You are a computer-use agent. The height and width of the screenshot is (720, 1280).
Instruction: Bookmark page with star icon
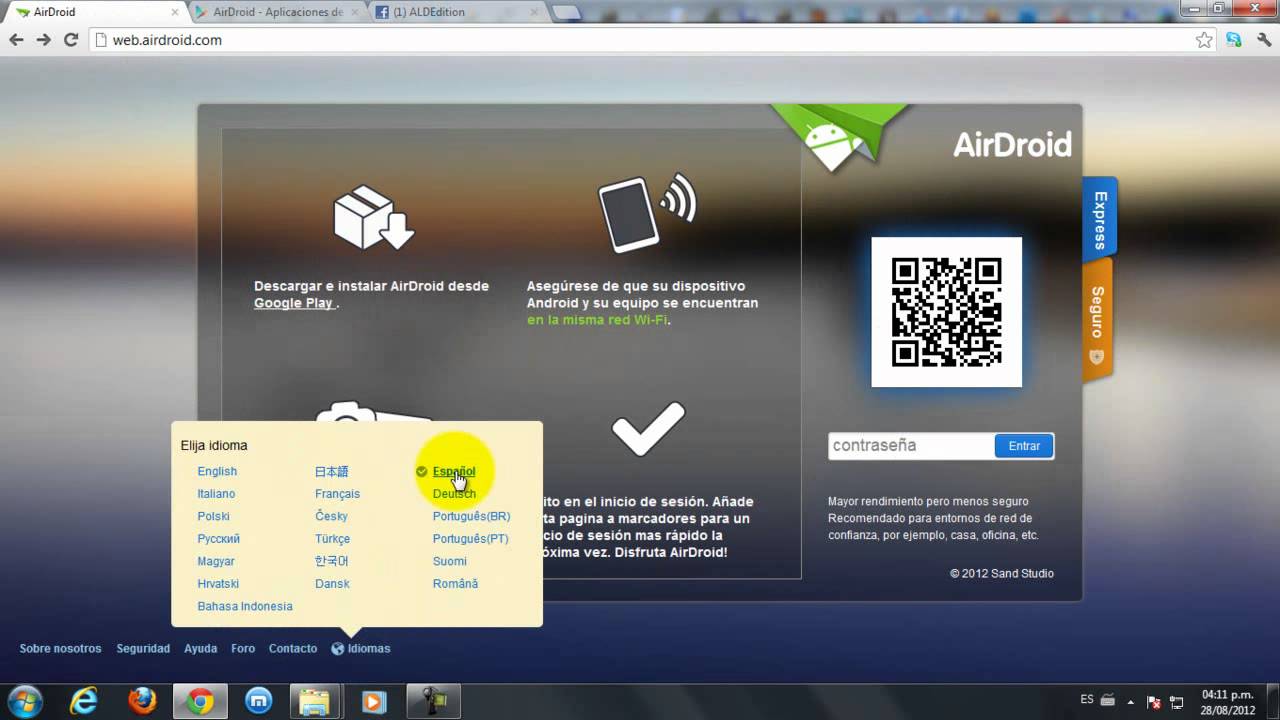[1204, 40]
